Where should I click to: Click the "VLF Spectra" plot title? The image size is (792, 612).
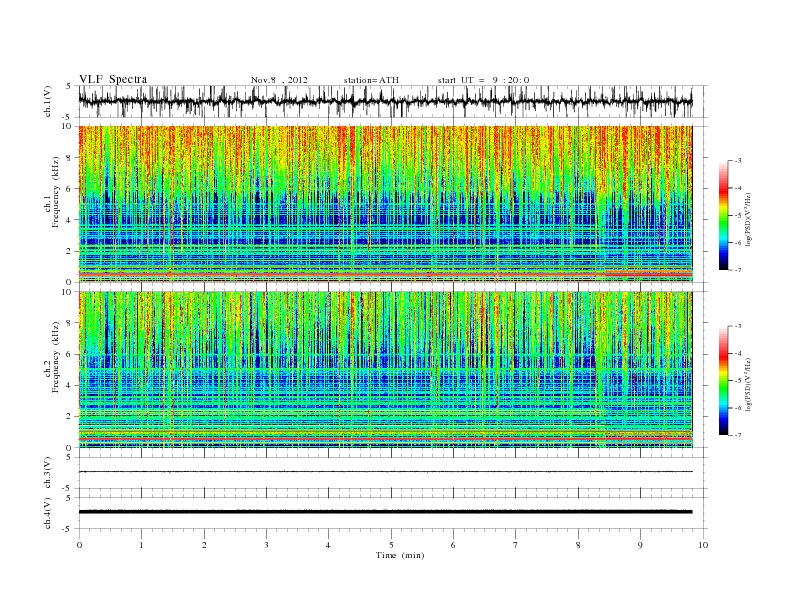click(113, 79)
